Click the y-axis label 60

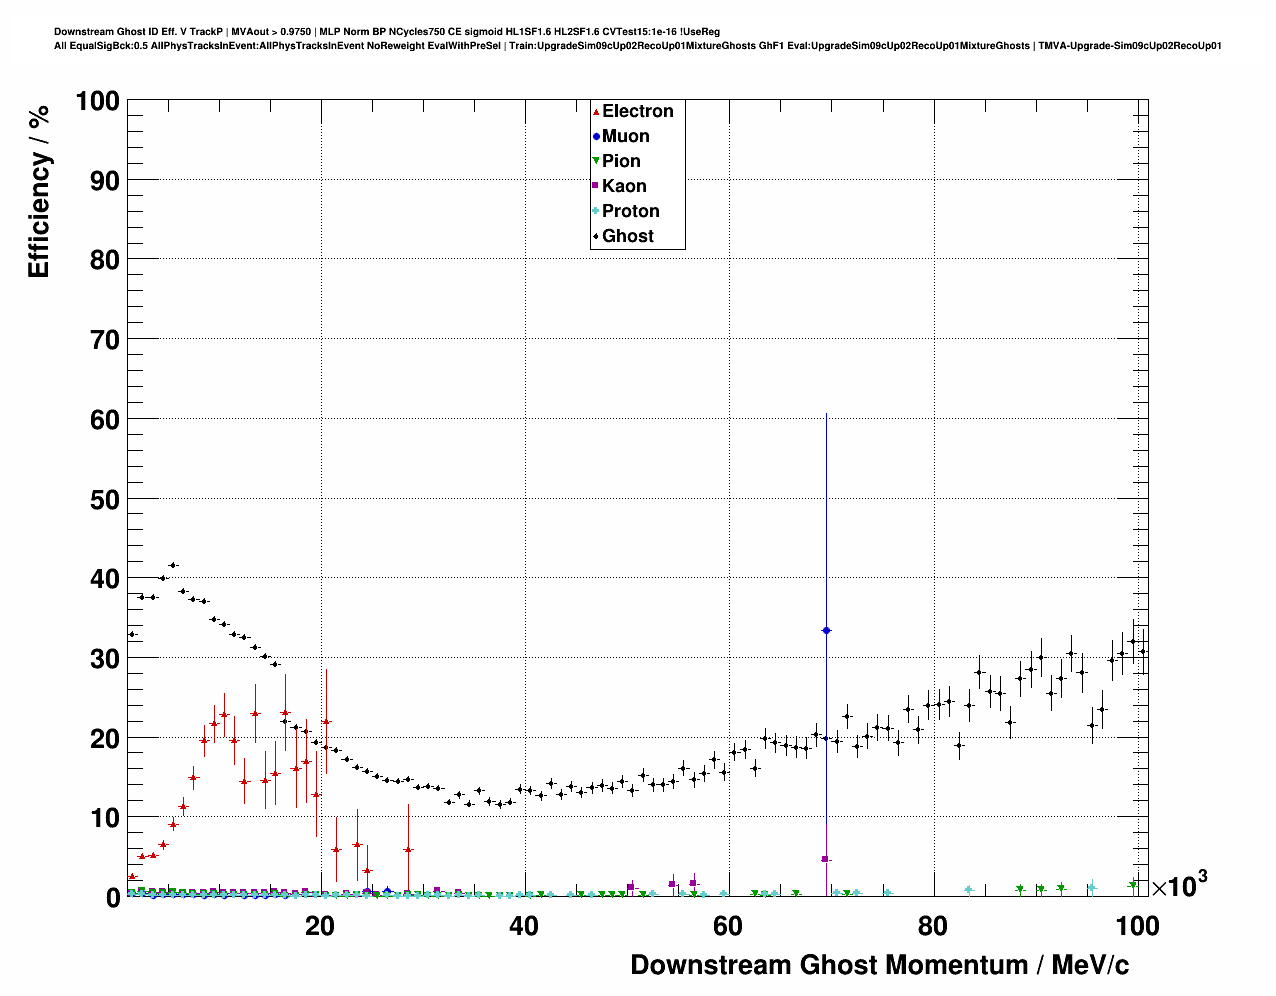click(x=106, y=420)
